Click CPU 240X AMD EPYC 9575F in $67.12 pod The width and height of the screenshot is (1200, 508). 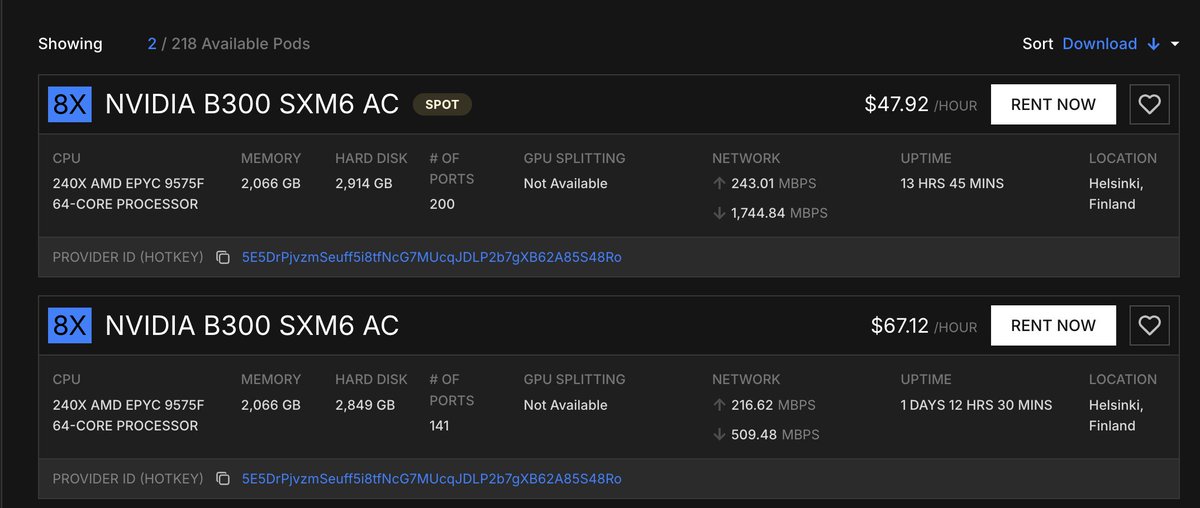click(128, 415)
